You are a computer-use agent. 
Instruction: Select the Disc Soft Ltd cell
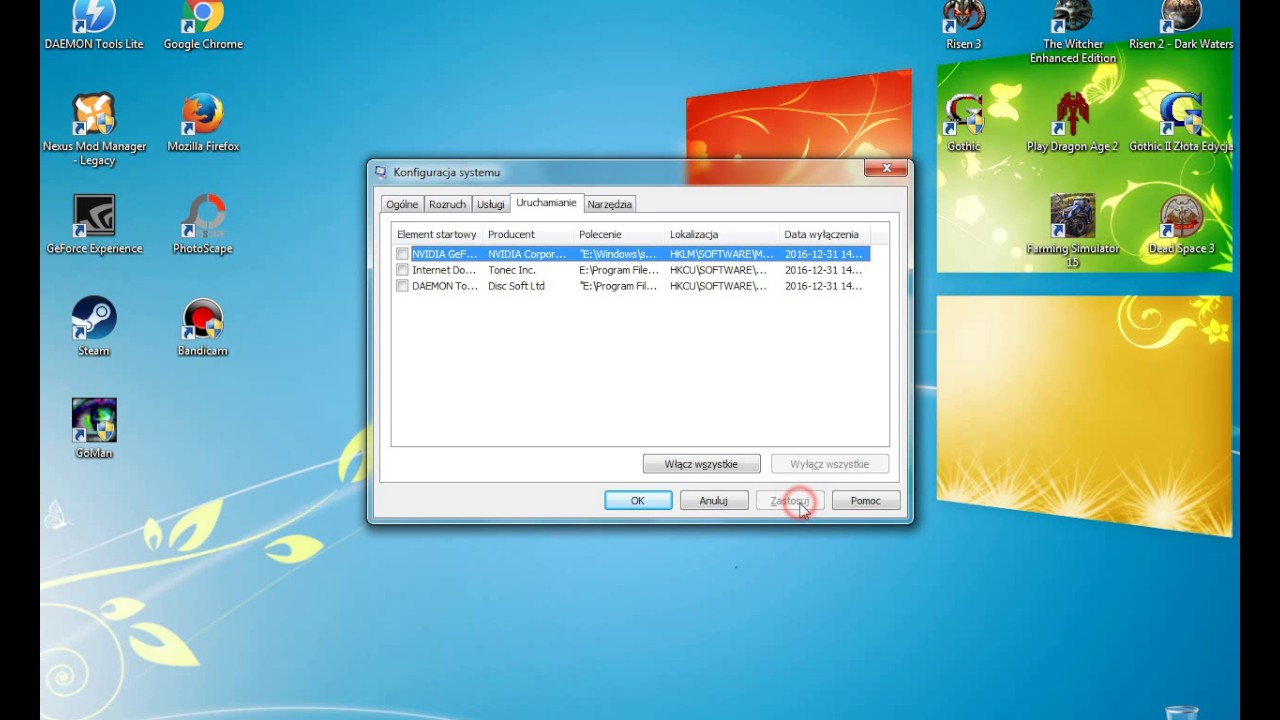tap(517, 286)
